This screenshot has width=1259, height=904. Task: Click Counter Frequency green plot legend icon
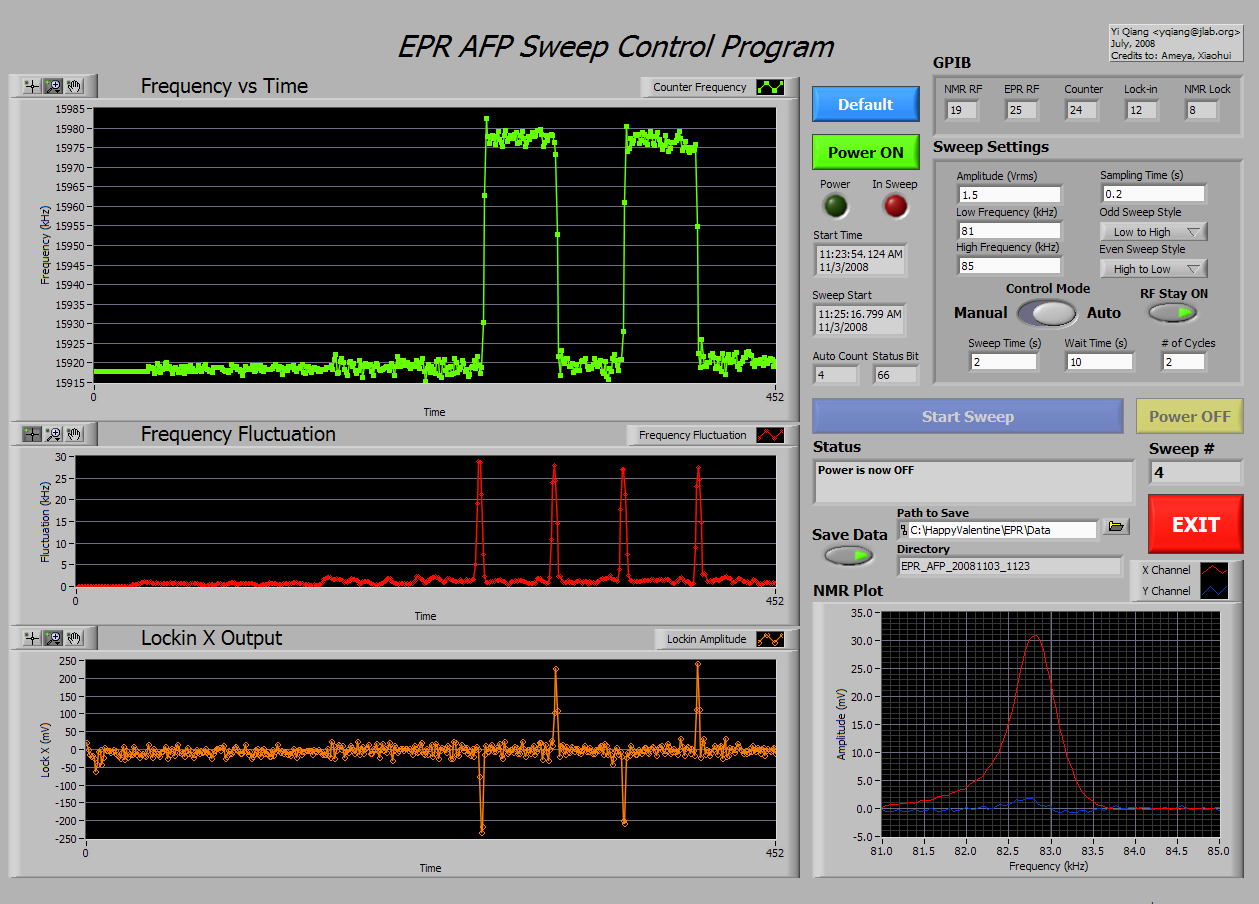pos(771,87)
